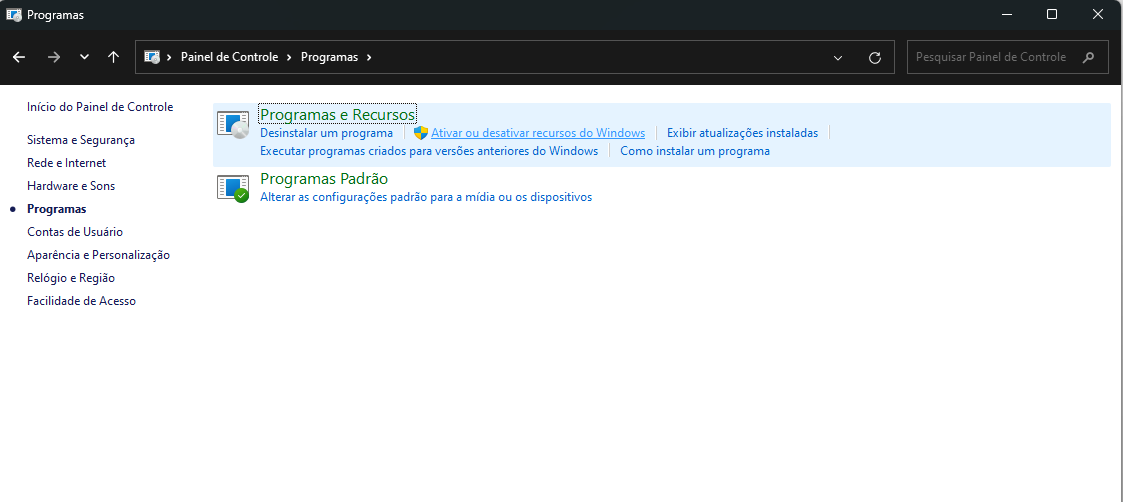Click the search magnifier icon
Image resolution: width=1123 pixels, height=502 pixels.
[1089, 57]
